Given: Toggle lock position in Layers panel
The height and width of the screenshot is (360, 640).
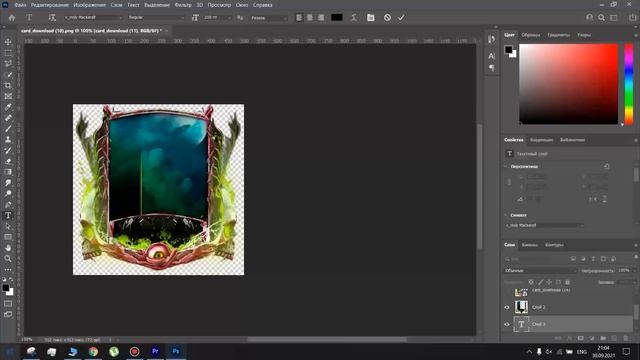Looking at the screenshot, I should click(549, 282).
